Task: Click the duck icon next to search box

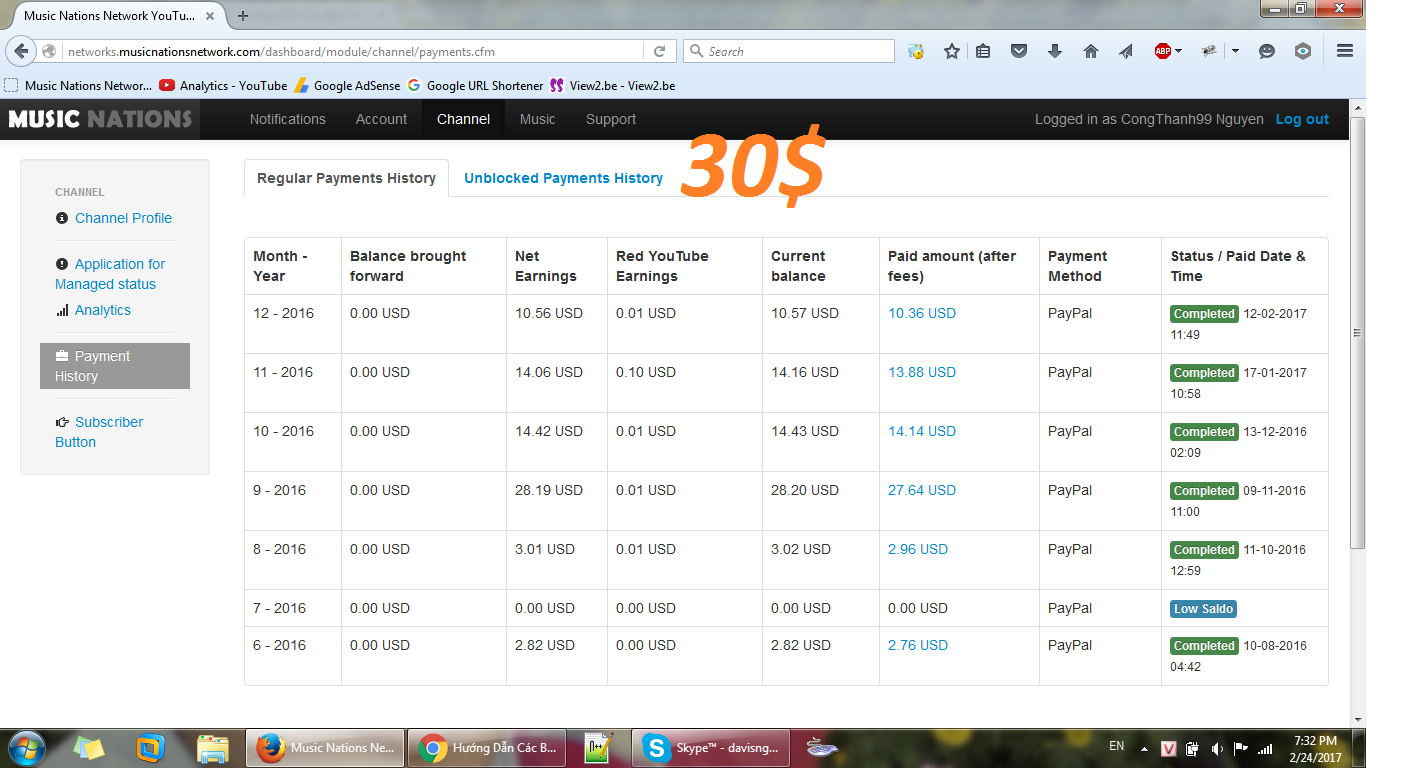Action: point(916,51)
